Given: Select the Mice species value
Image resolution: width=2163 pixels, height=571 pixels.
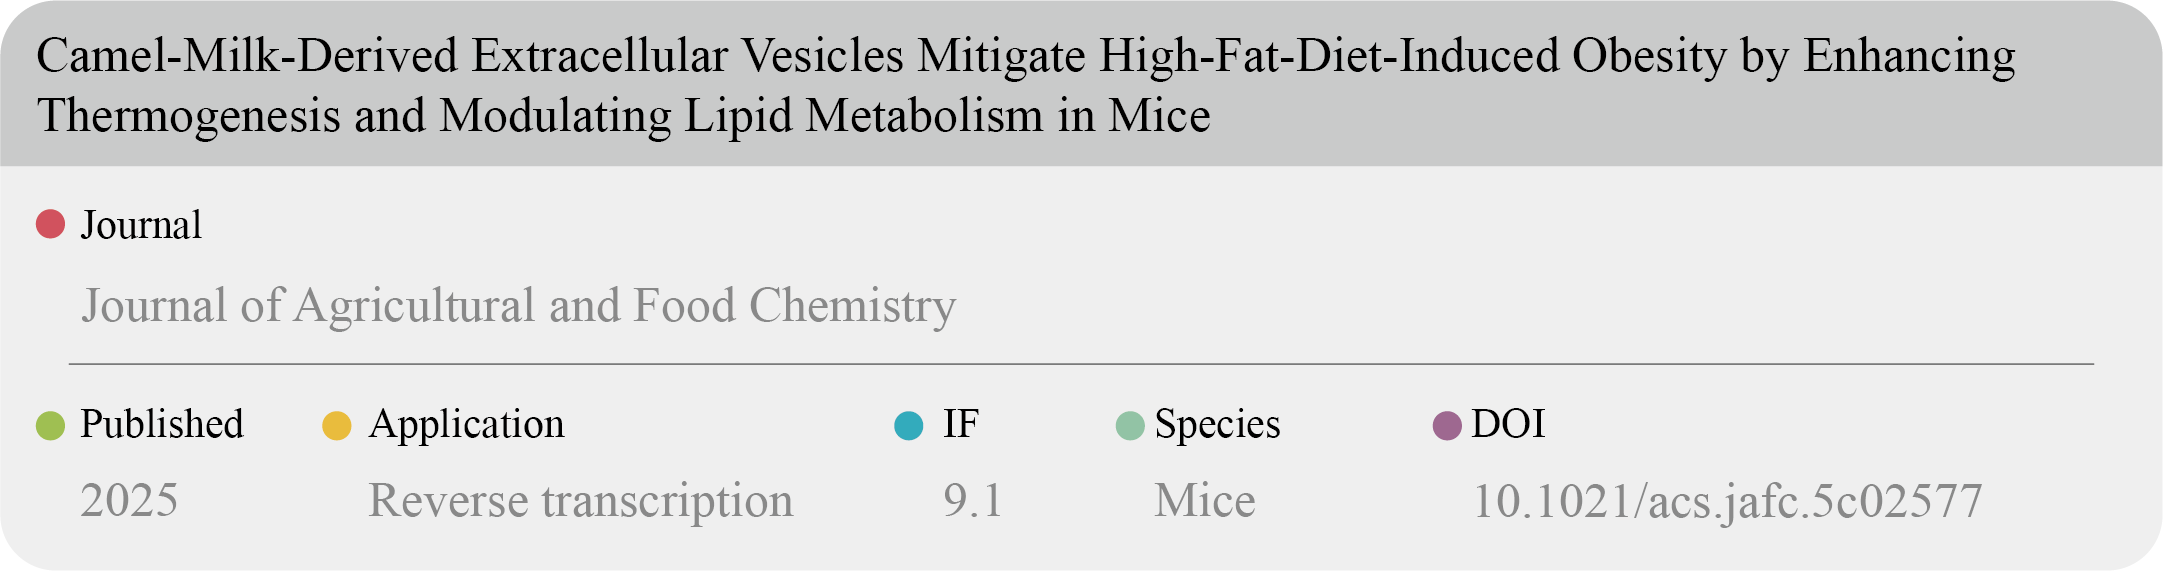Looking at the screenshot, I should pyautogui.click(x=1204, y=500).
